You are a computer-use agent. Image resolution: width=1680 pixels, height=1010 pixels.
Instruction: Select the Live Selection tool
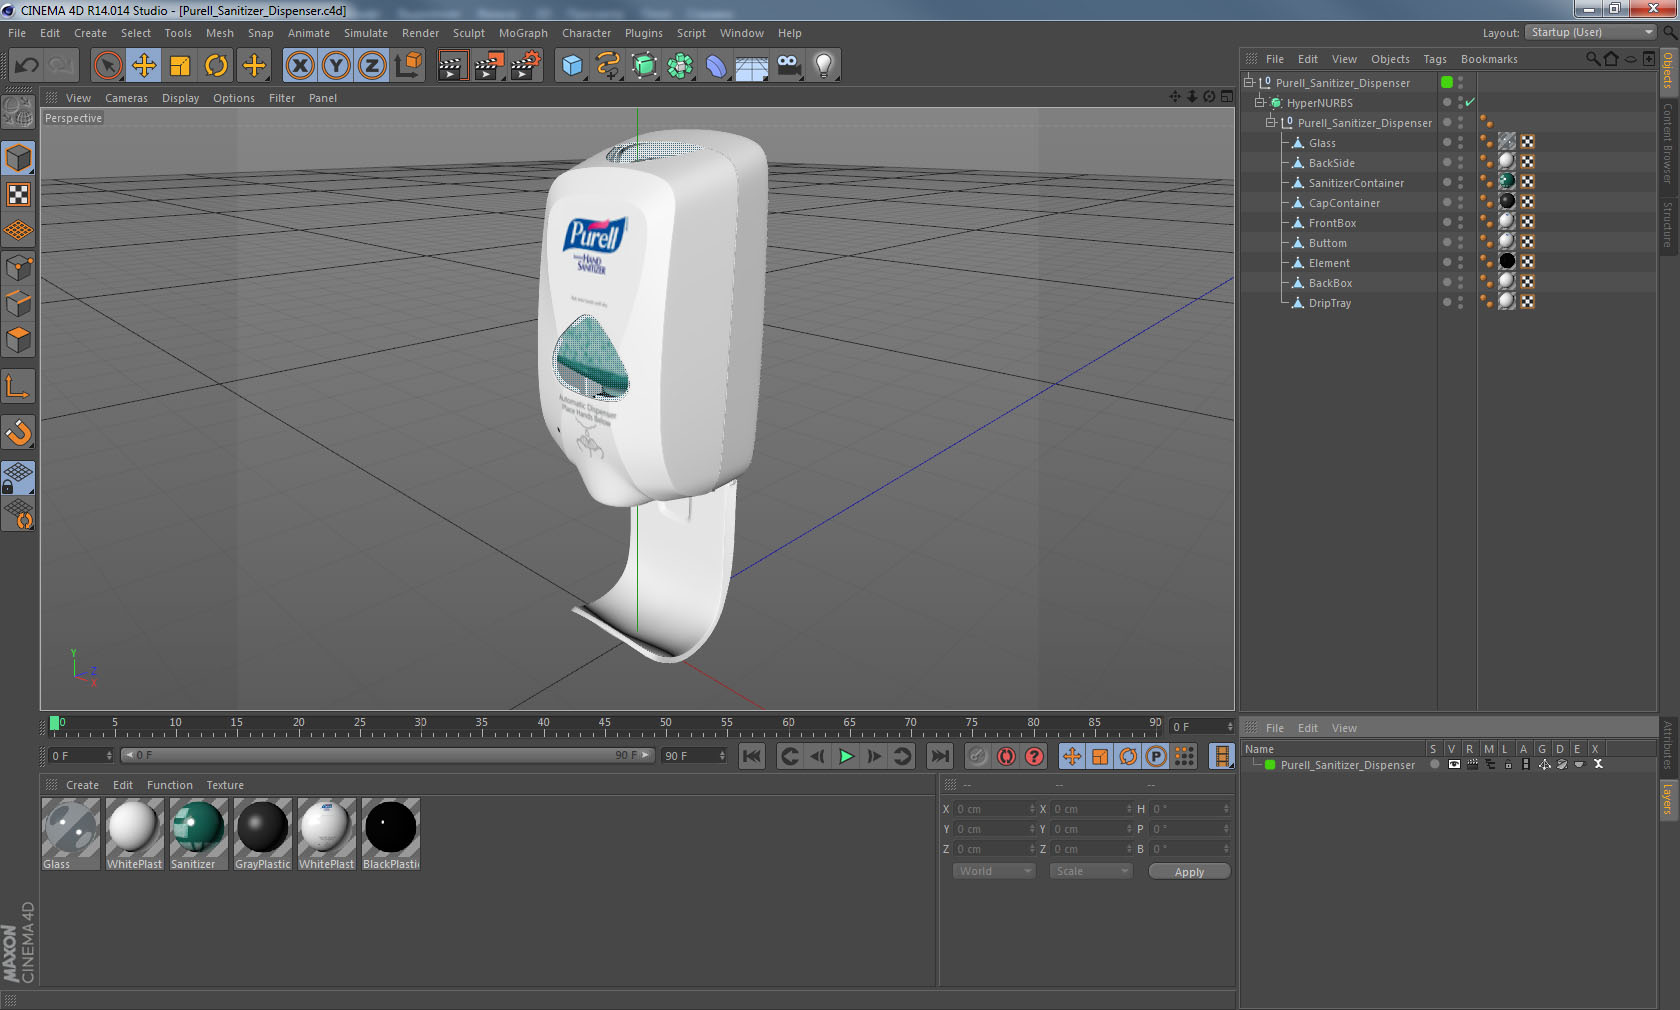(x=107, y=66)
